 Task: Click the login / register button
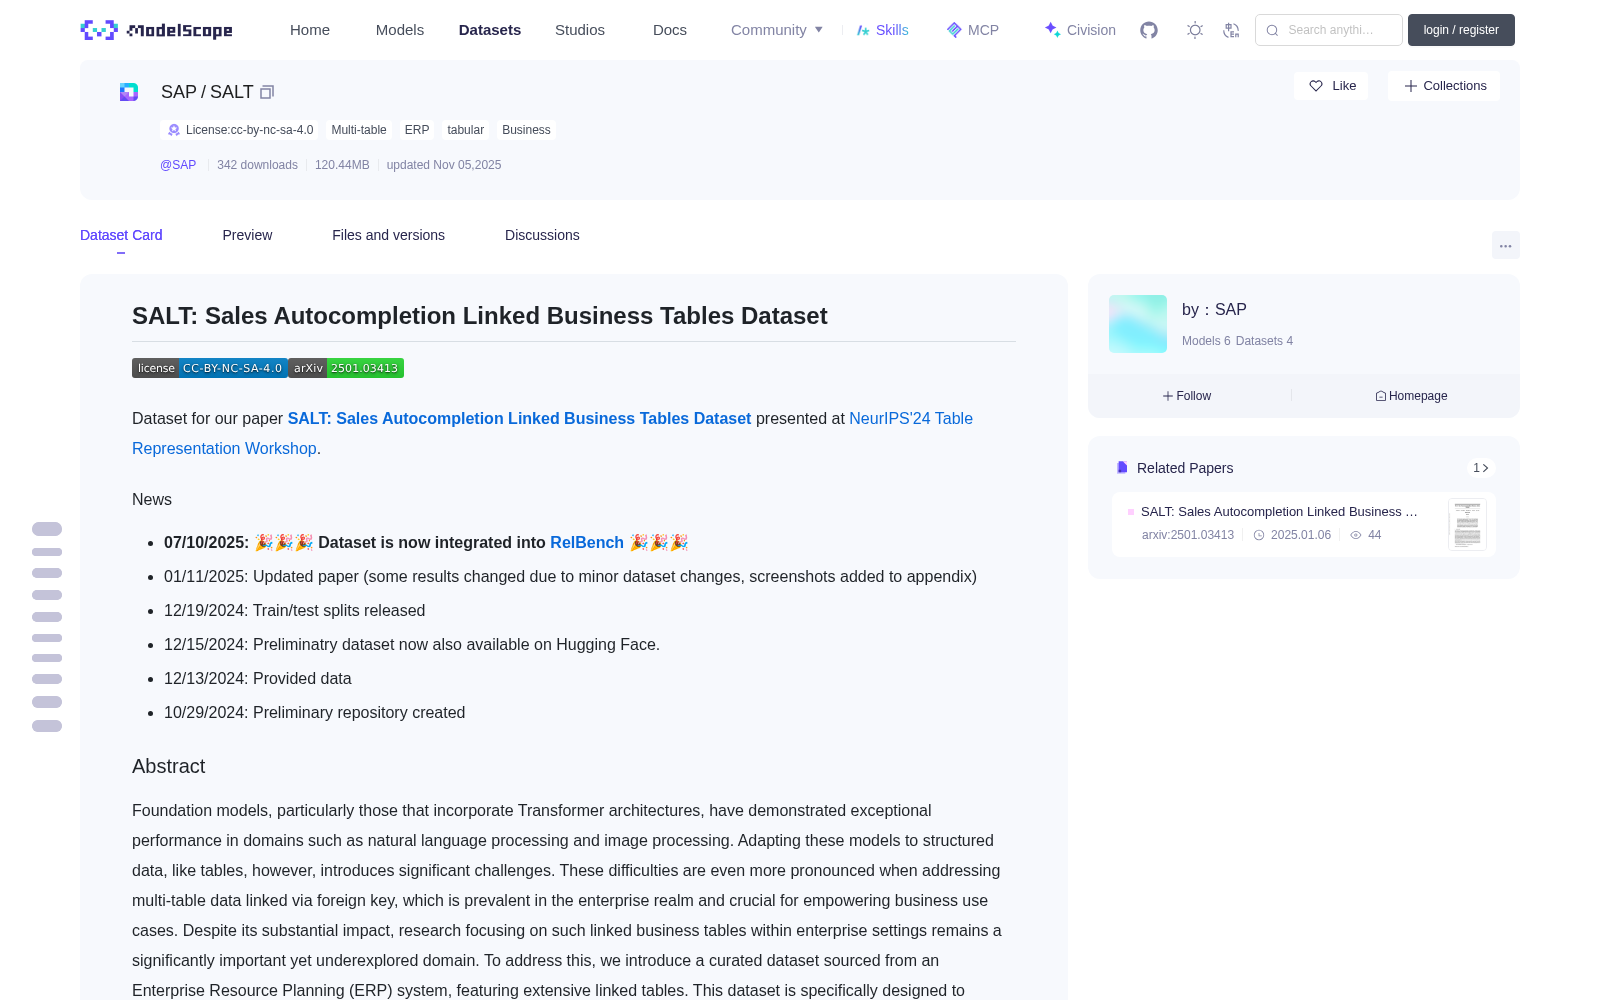(1461, 30)
